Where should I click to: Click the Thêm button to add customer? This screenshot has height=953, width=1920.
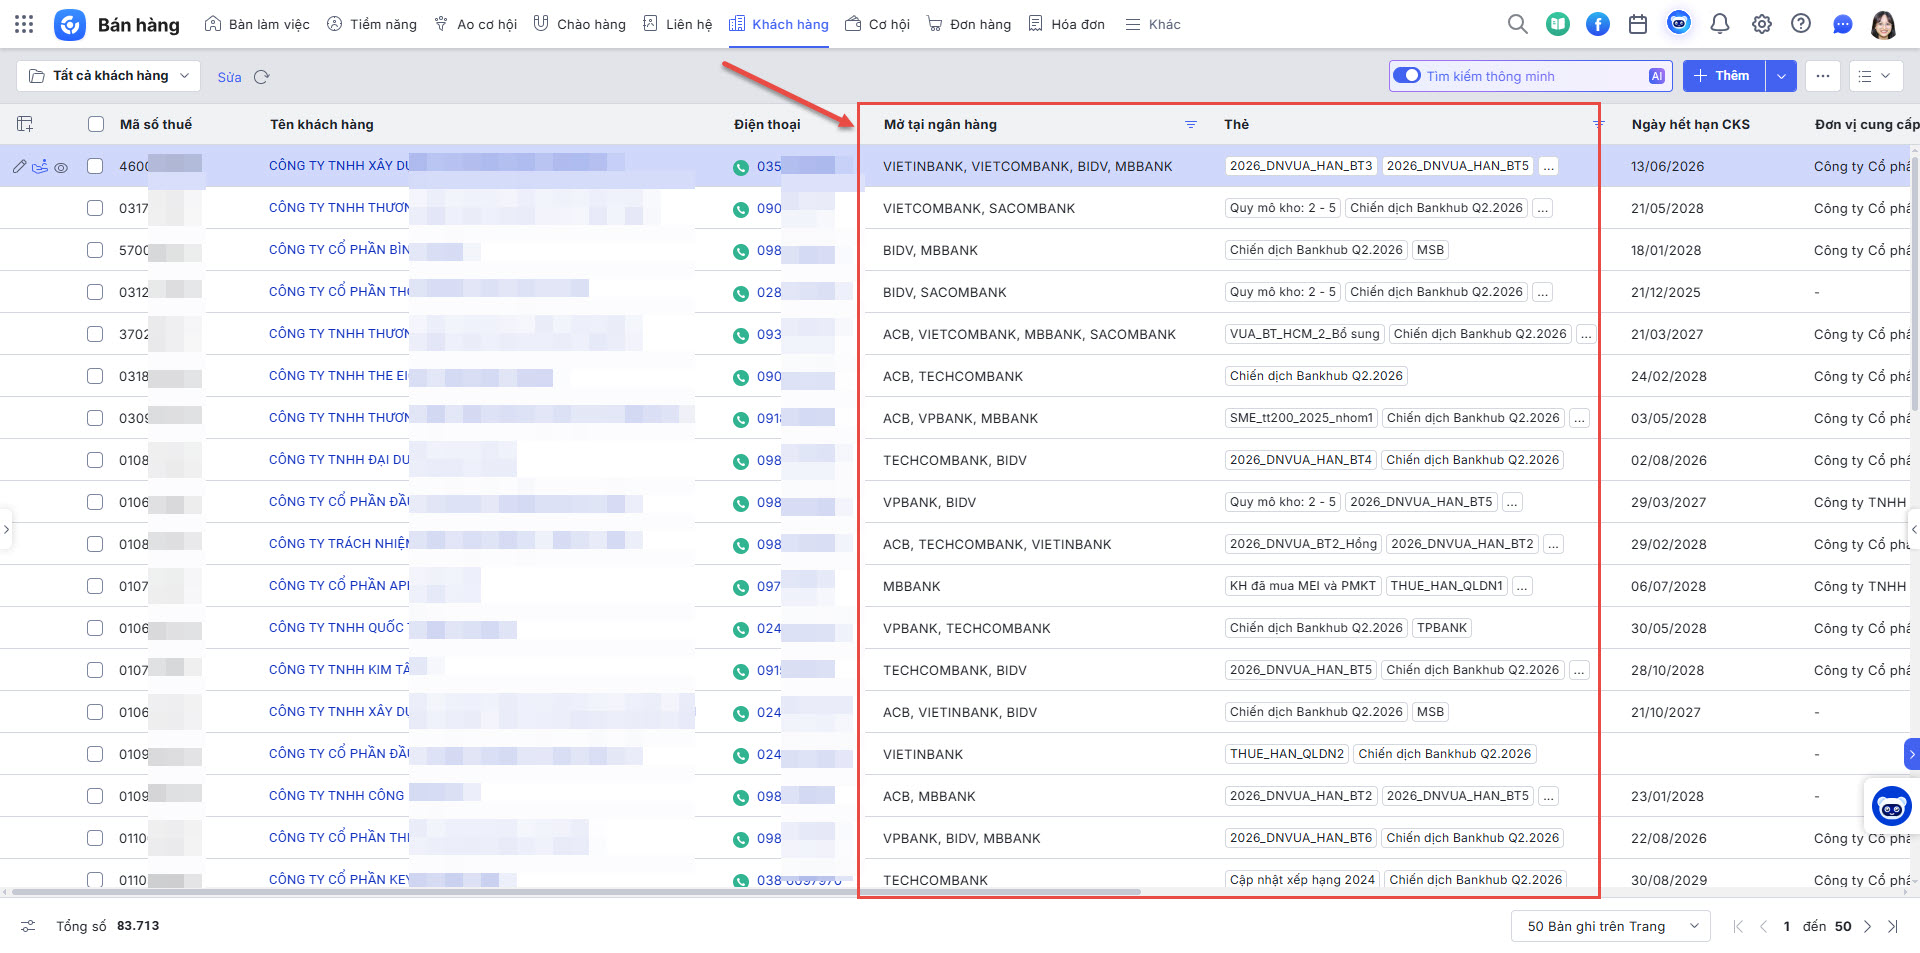pos(1723,76)
